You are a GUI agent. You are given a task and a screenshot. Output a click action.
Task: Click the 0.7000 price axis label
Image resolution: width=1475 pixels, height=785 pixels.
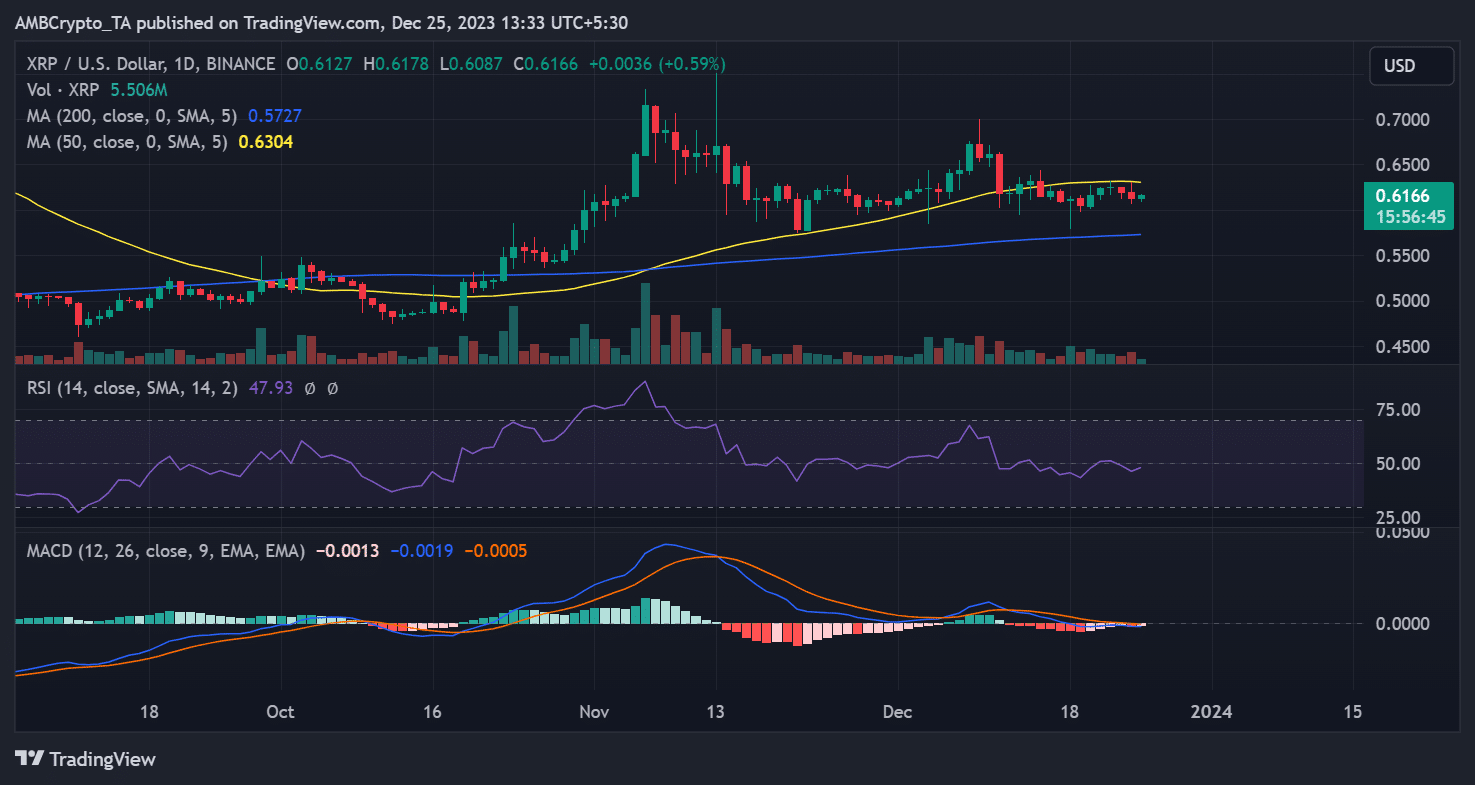click(x=1405, y=120)
